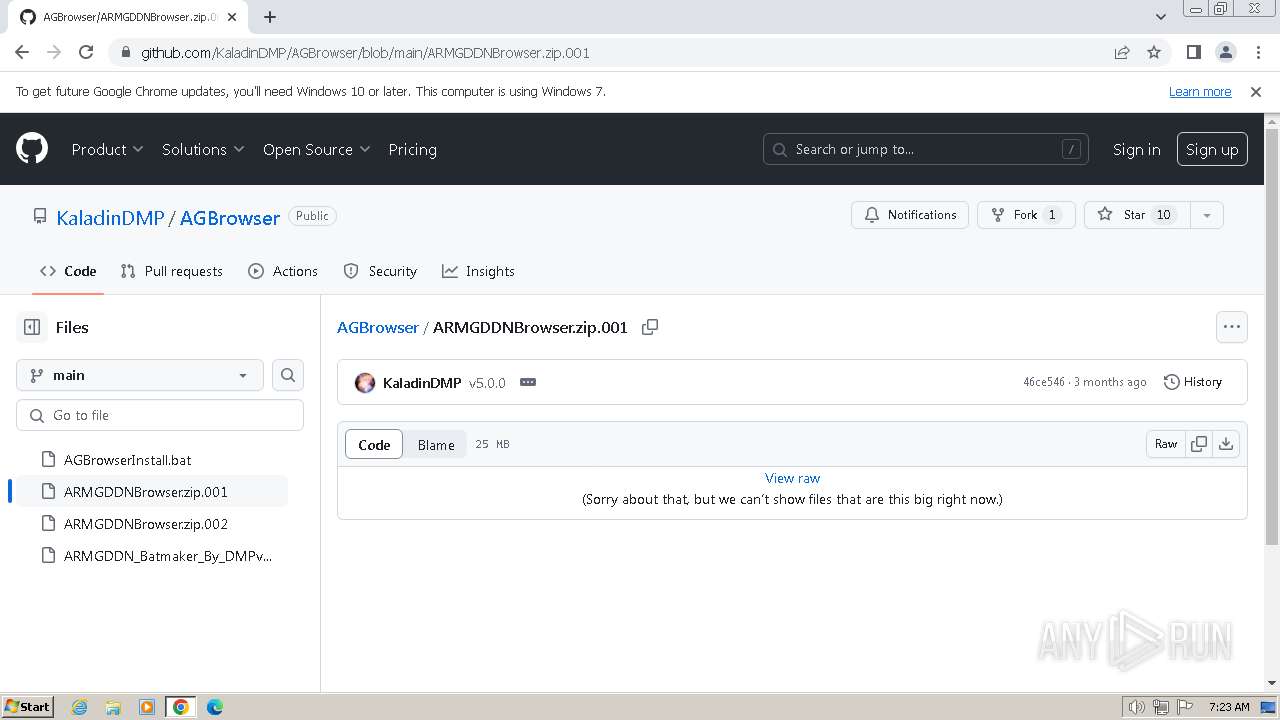Copy file path icon next to filename
The height and width of the screenshot is (720, 1280).
[650, 327]
